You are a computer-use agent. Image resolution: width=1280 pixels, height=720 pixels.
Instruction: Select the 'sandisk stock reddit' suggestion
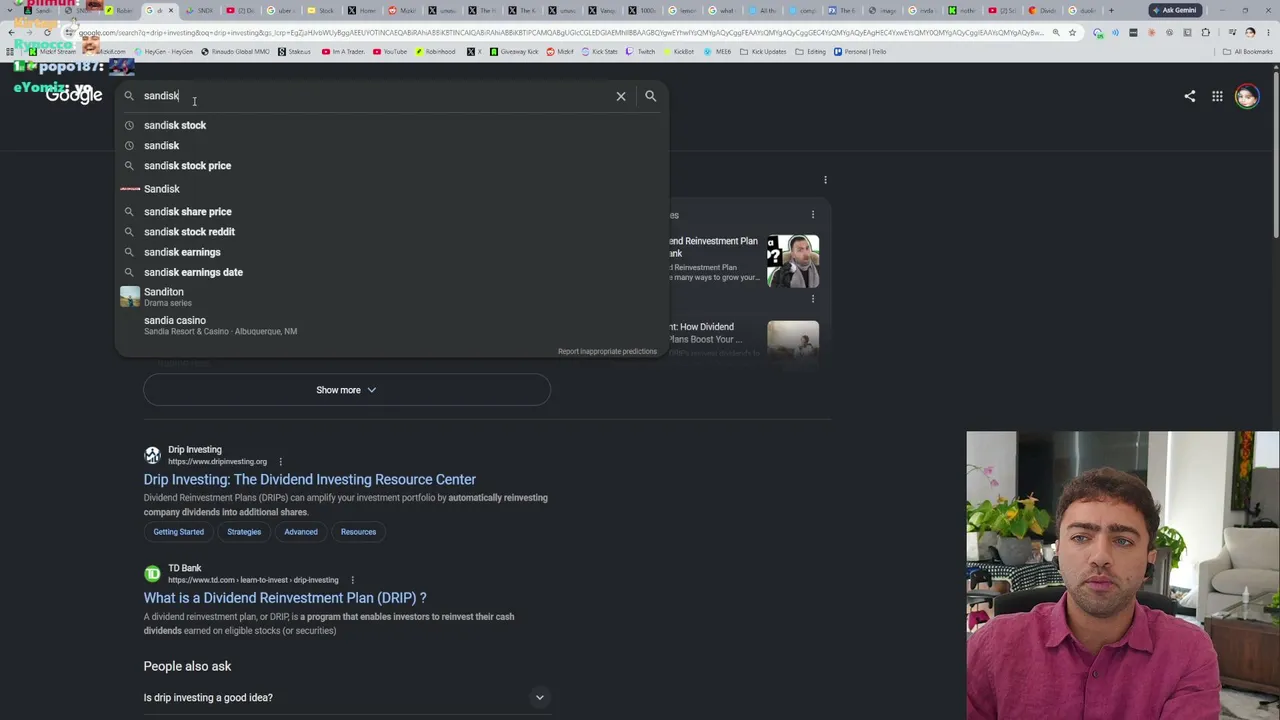[391, 232]
